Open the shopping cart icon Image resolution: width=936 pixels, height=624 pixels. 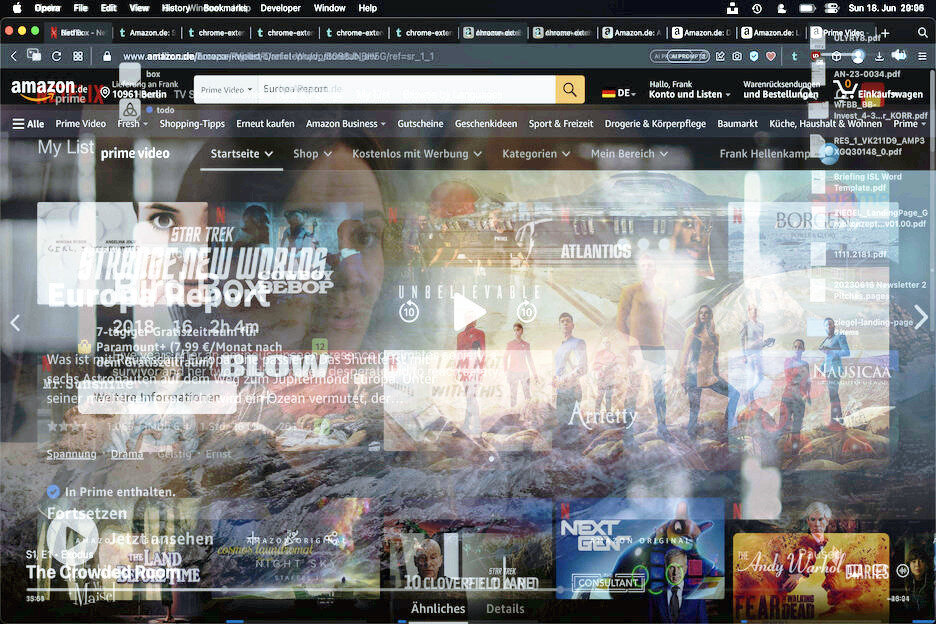pyautogui.click(x=844, y=90)
